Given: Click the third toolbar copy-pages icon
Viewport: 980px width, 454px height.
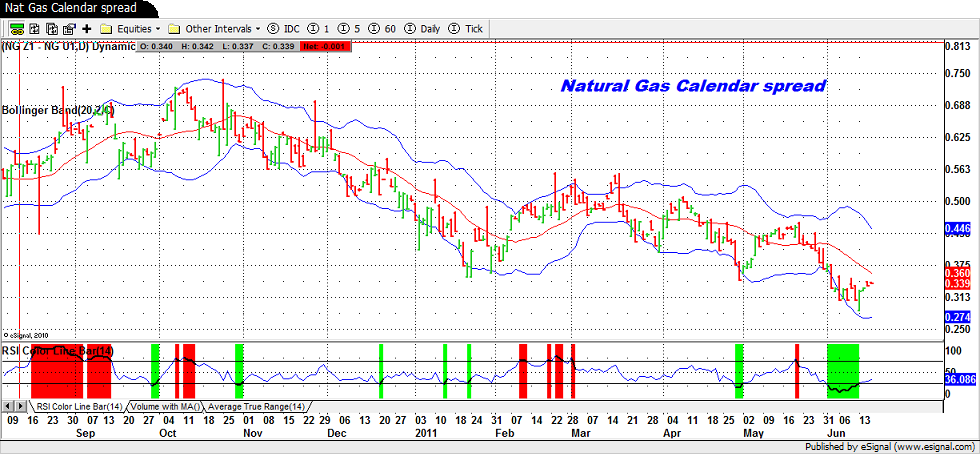Looking at the screenshot, I should pyautogui.click(x=49, y=29).
